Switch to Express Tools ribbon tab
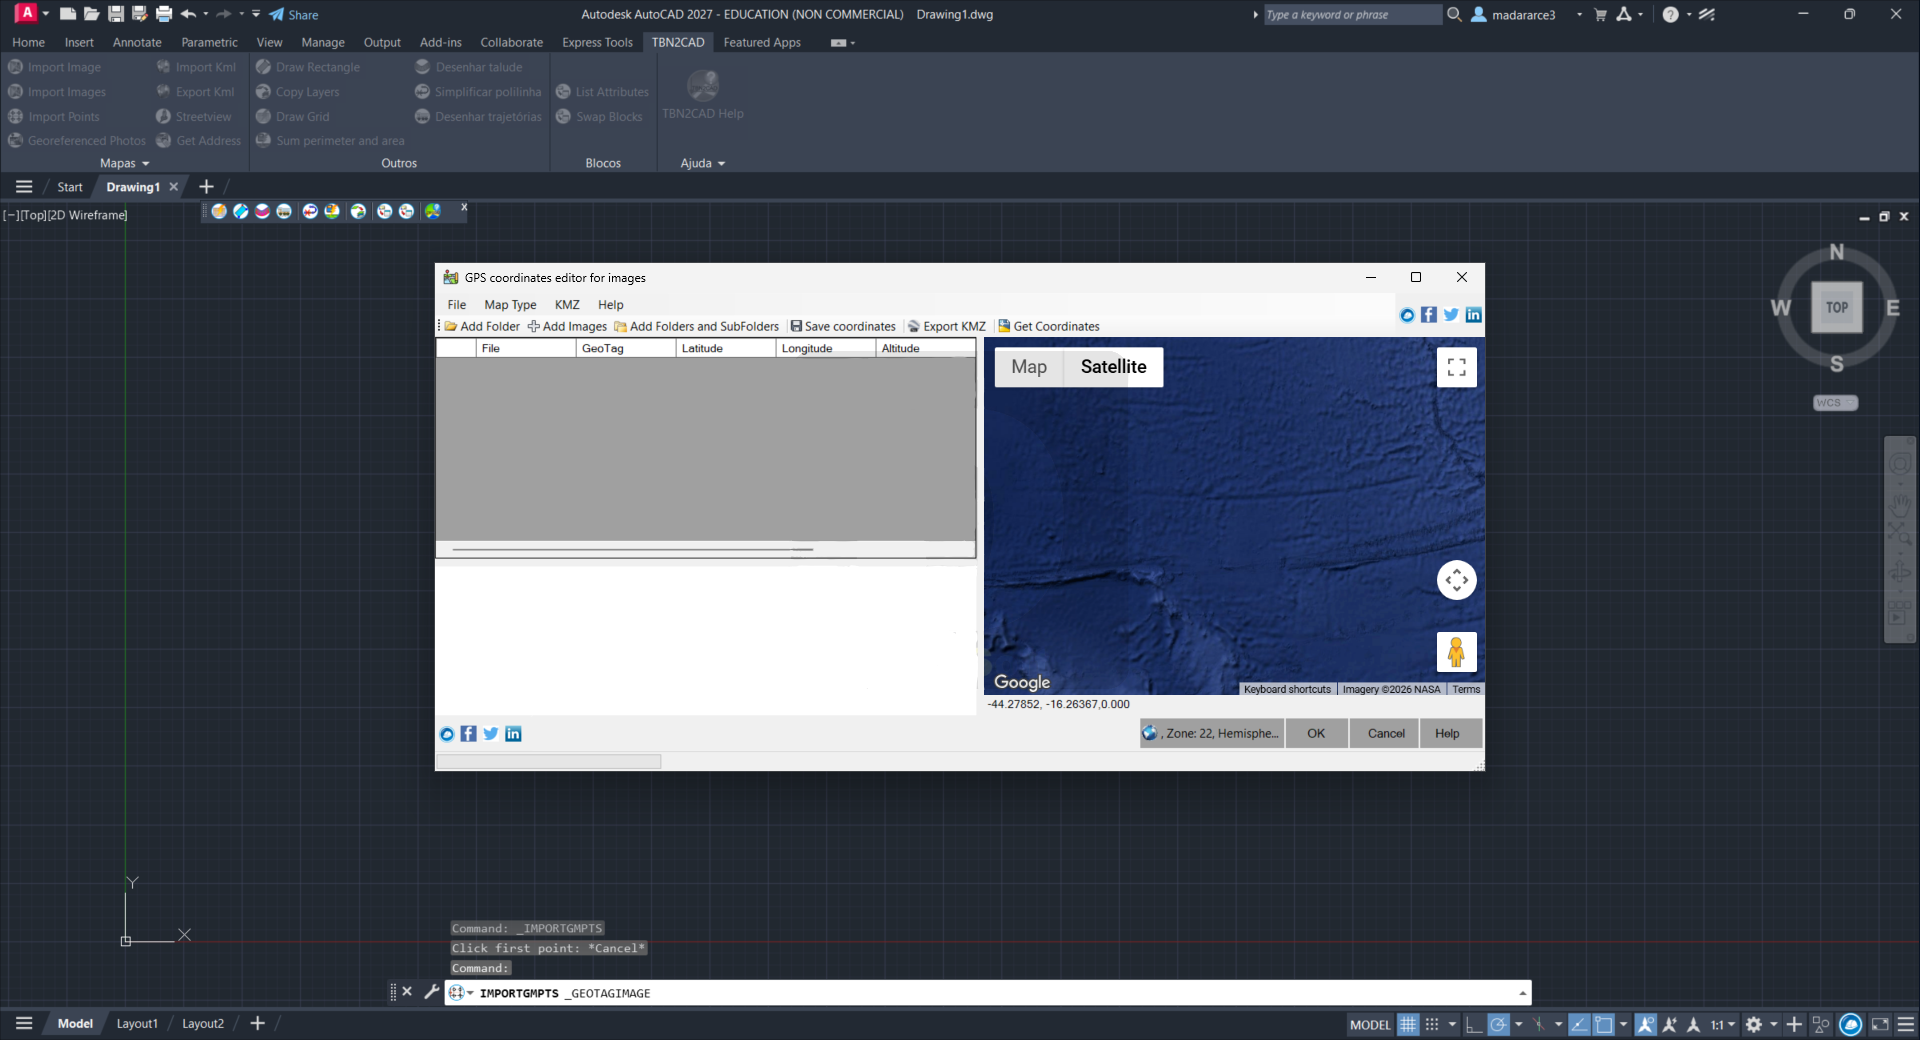This screenshot has width=1920, height=1040. (597, 42)
